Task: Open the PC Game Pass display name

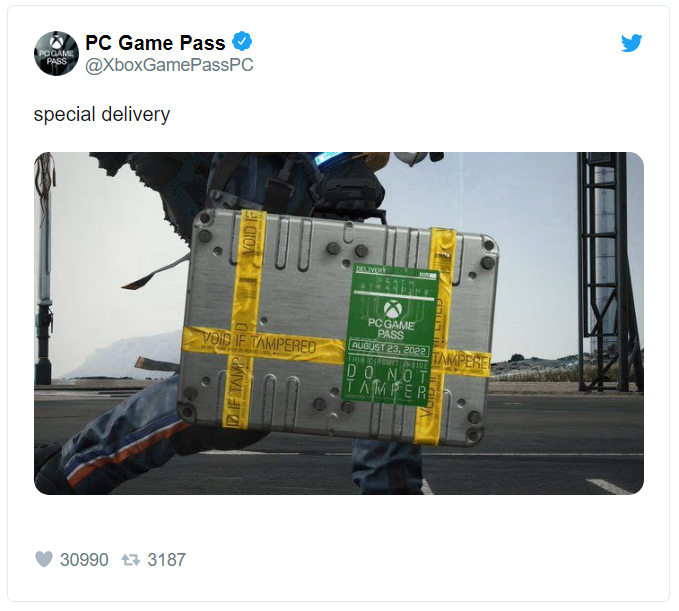Action: point(155,42)
